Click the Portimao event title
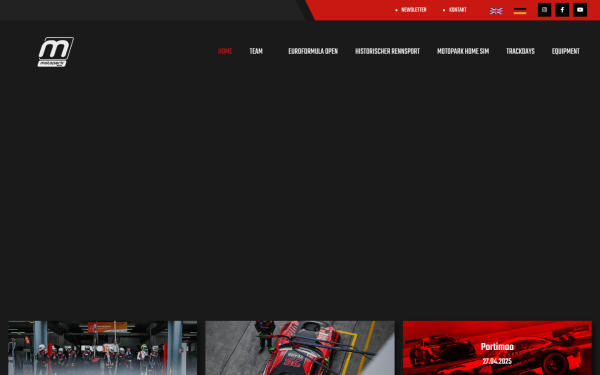600x375 pixels. [x=497, y=347]
